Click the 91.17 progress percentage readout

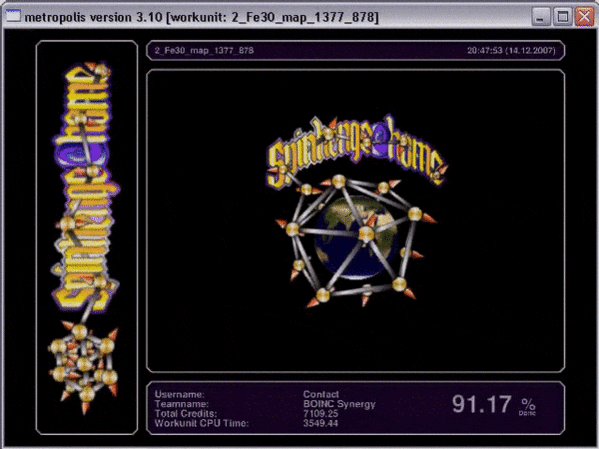pyautogui.click(x=482, y=404)
